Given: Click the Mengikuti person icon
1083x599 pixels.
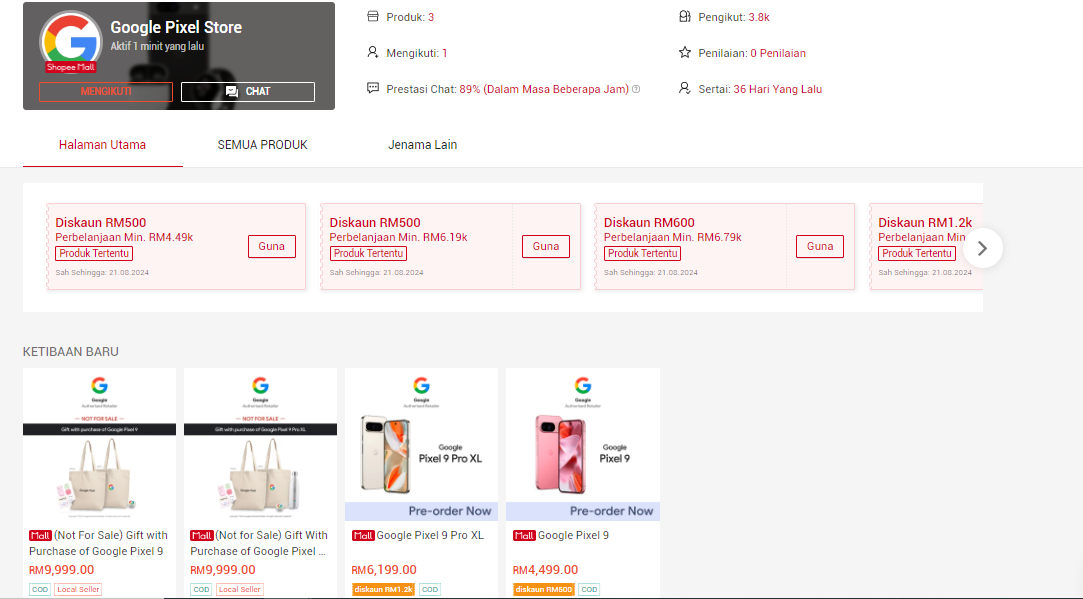Looking at the screenshot, I should pos(373,53).
